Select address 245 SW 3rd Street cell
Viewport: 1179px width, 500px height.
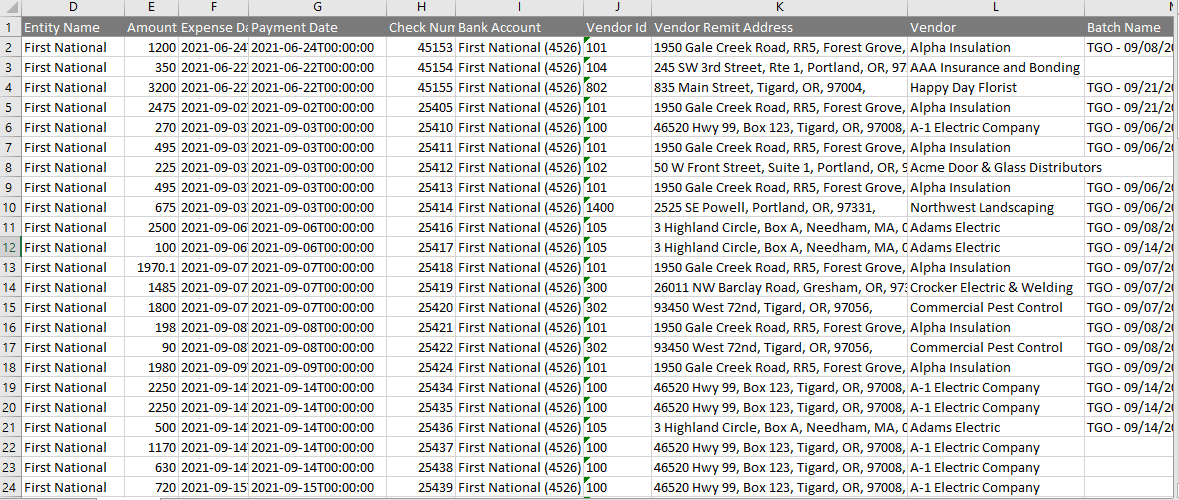click(780, 68)
